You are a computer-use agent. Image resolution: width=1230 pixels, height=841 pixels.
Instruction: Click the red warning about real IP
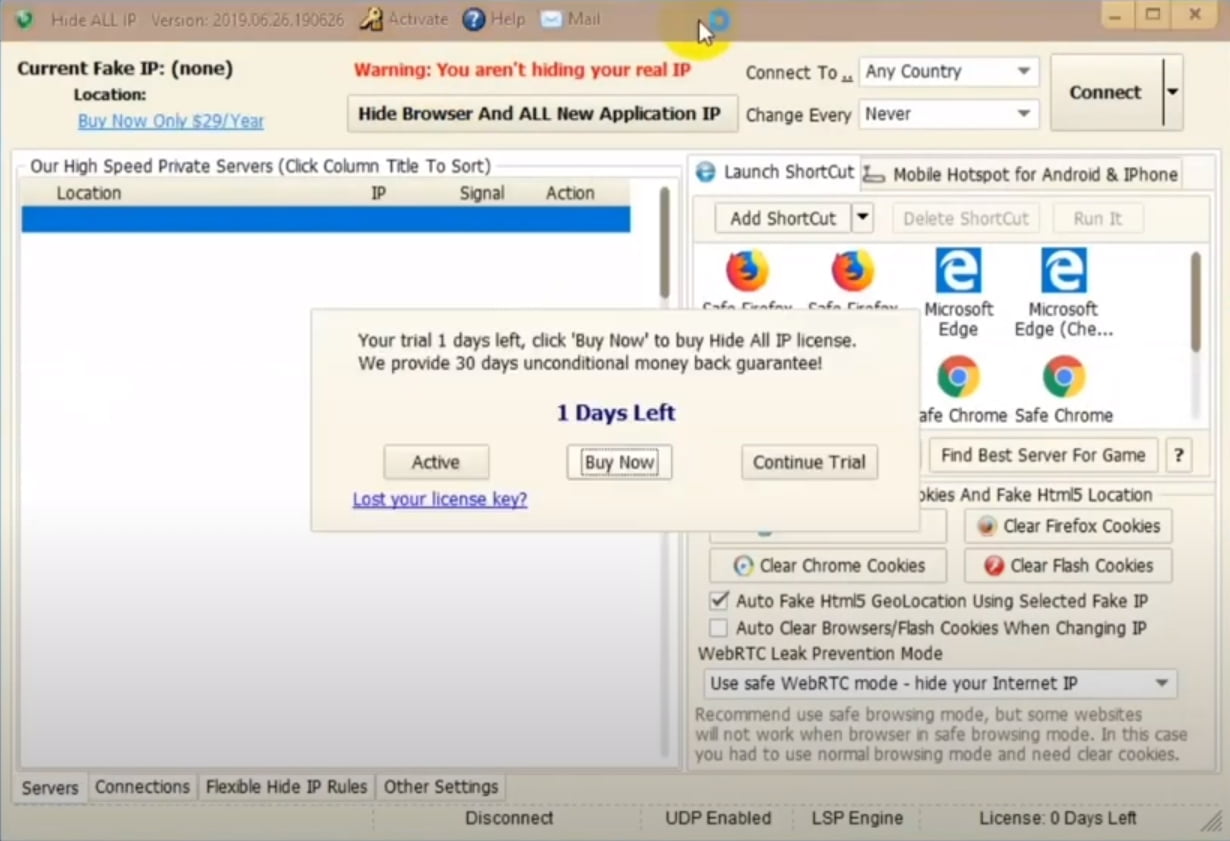click(x=522, y=70)
